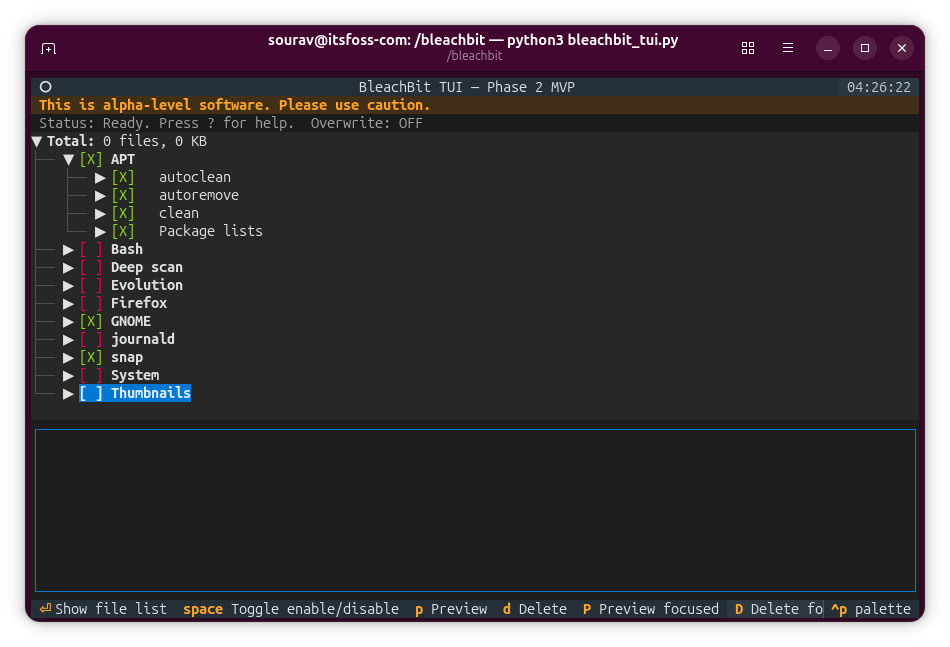
Task: Expand the autoremove node arrow
Action: [100, 196]
